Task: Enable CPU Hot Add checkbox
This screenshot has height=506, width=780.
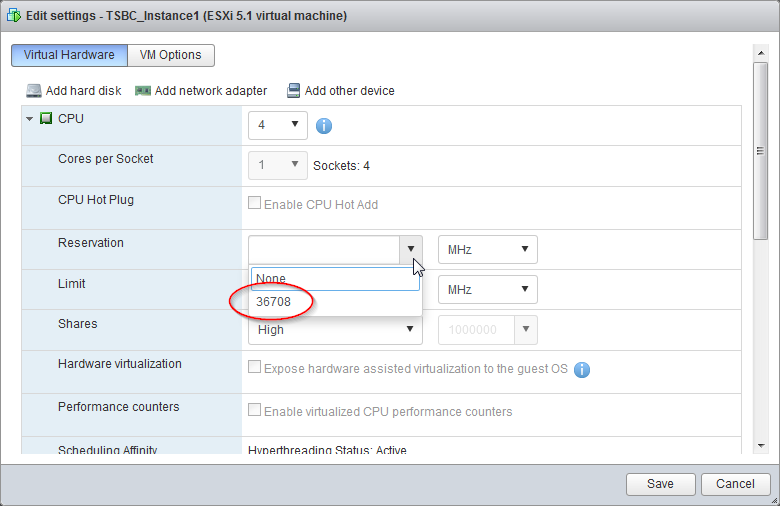Action: [255, 204]
